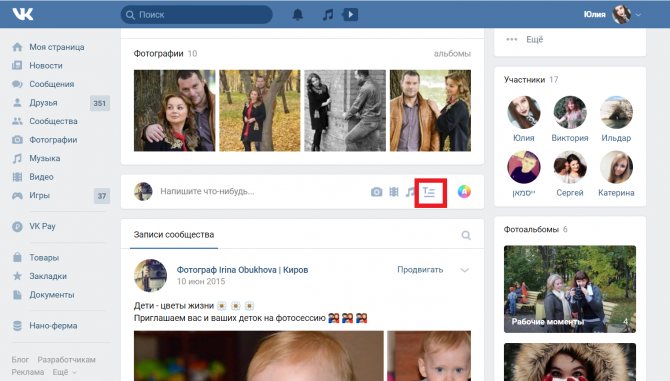Click Юлия avatar in header

click(x=621, y=15)
